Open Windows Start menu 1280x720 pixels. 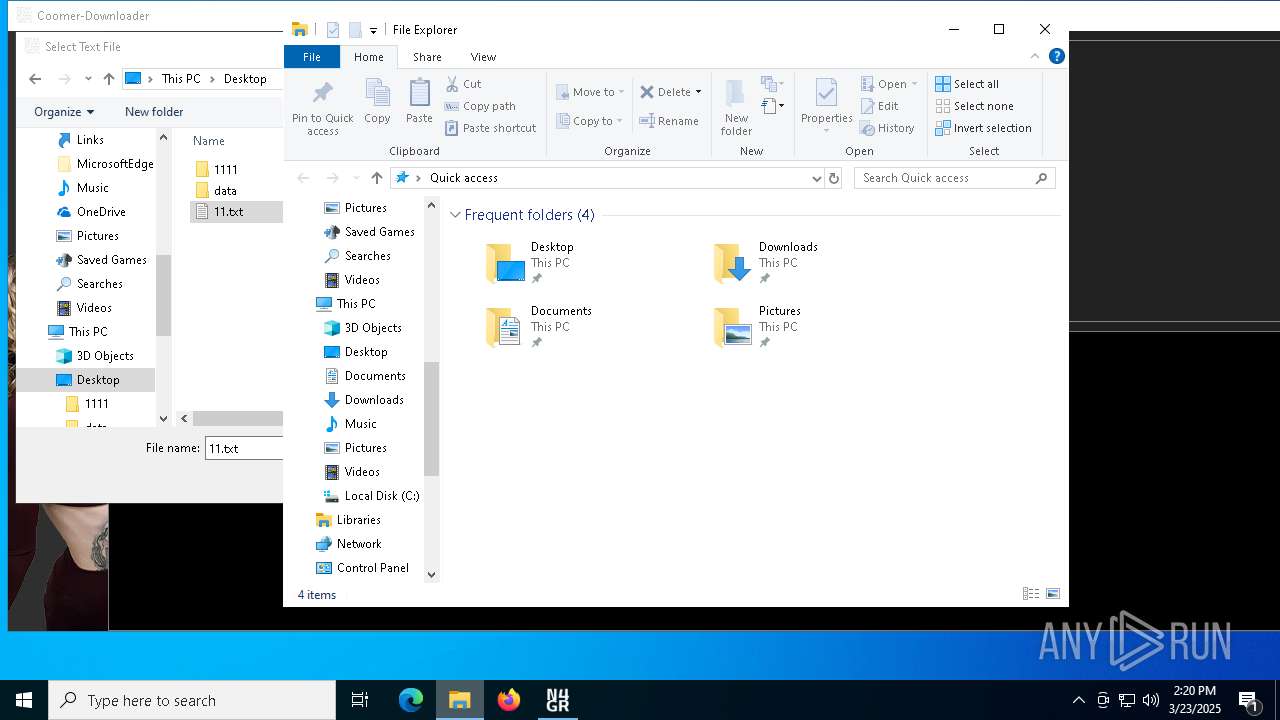pyautogui.click(x=24, y=700)
